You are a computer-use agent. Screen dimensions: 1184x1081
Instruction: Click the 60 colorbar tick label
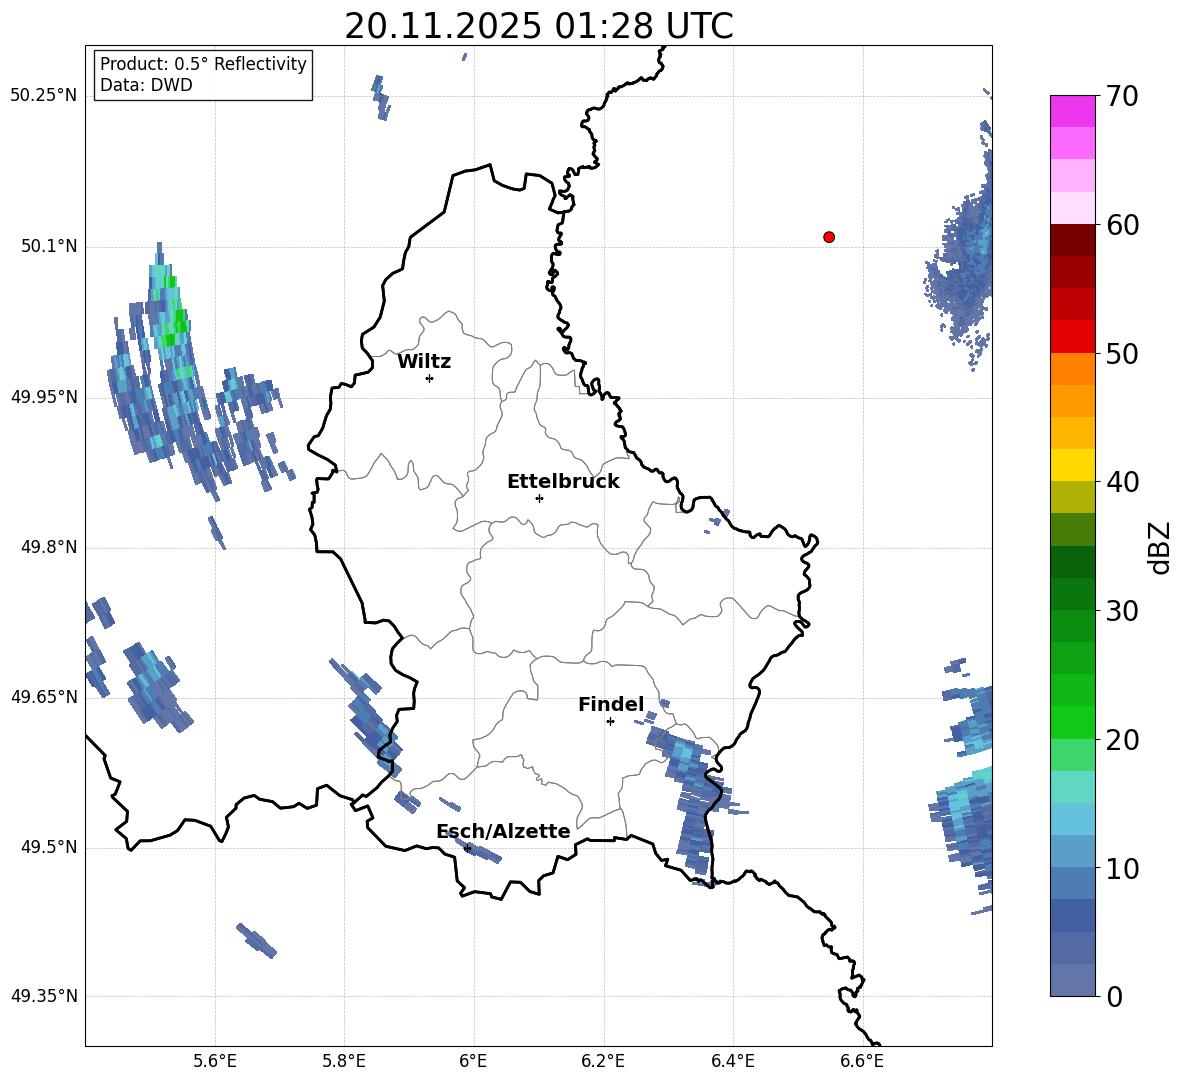[x=1122, y=225]
